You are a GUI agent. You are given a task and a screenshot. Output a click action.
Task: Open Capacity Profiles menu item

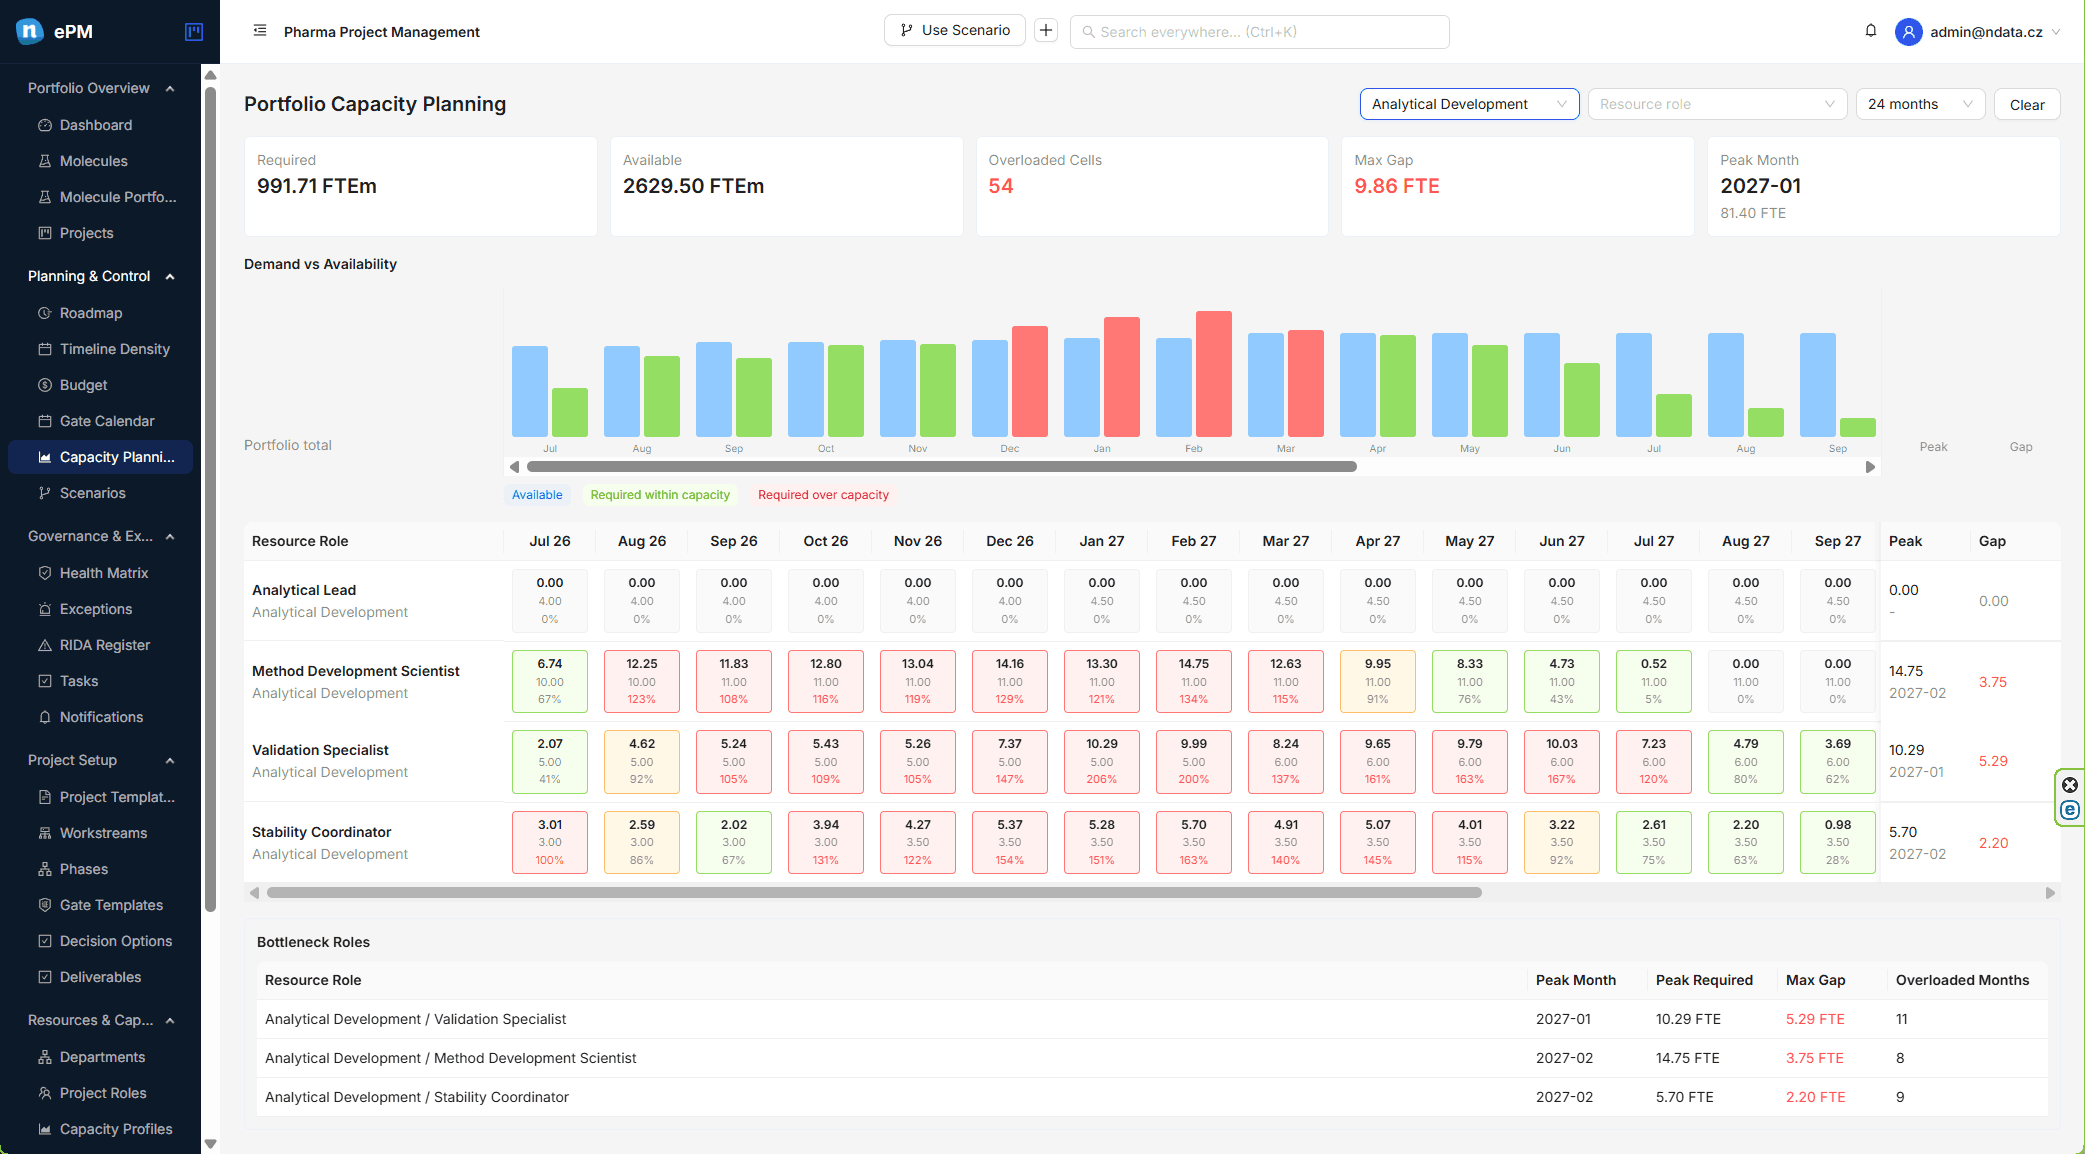pos(100,1129)
